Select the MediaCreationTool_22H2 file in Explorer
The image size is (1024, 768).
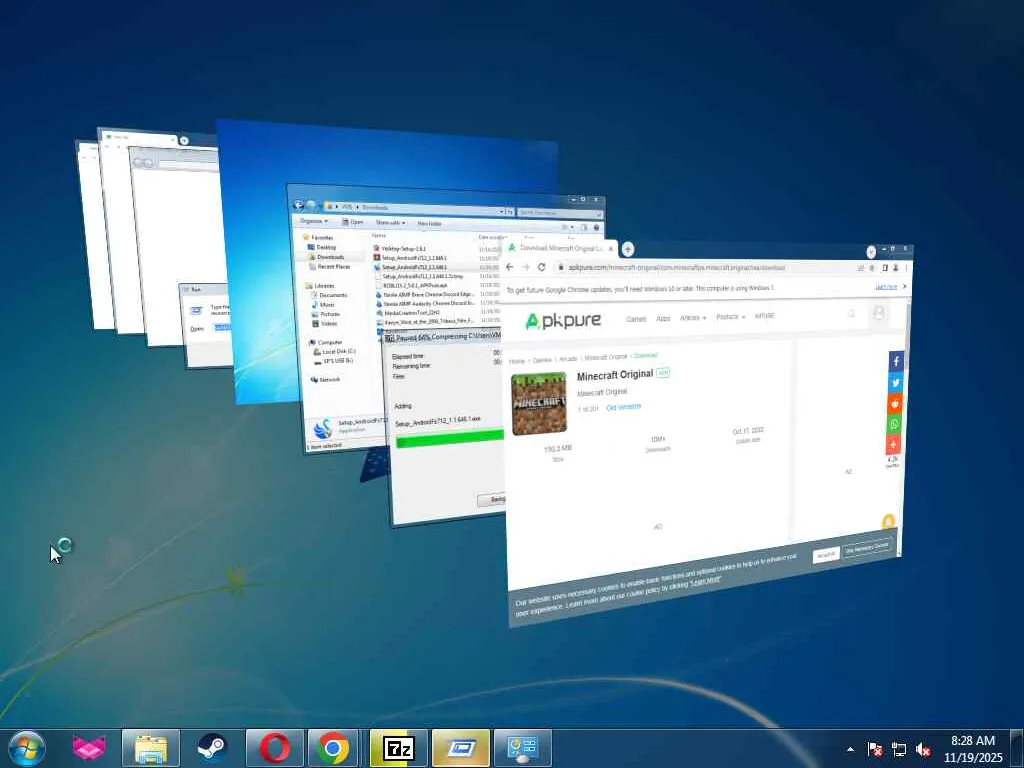pos(409,313)
